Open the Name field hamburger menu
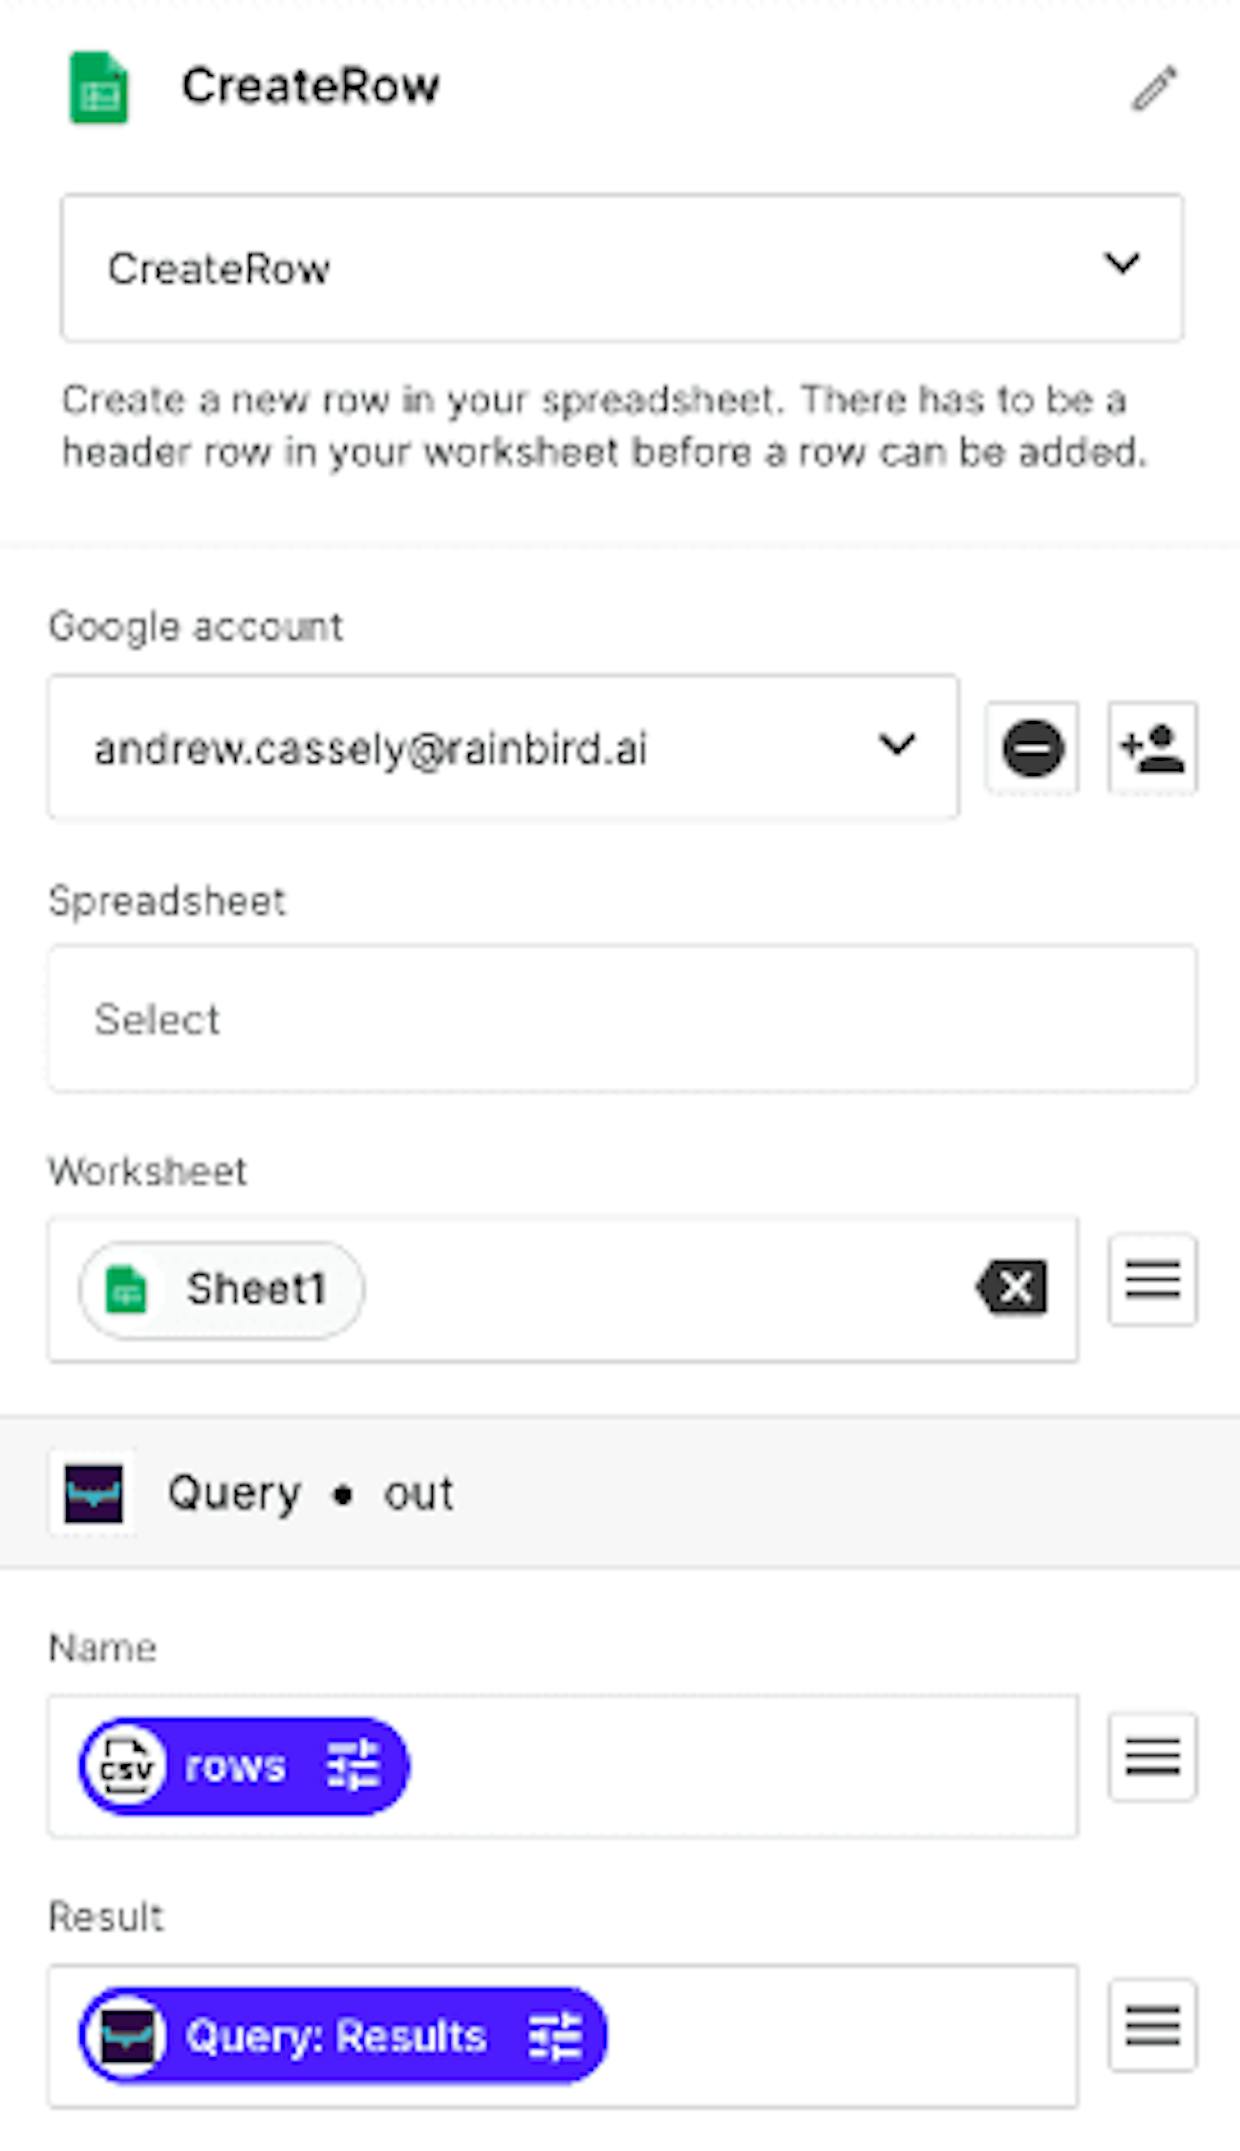This screenshot has height=2151, width=1240. click(x=1153, y=1757)
